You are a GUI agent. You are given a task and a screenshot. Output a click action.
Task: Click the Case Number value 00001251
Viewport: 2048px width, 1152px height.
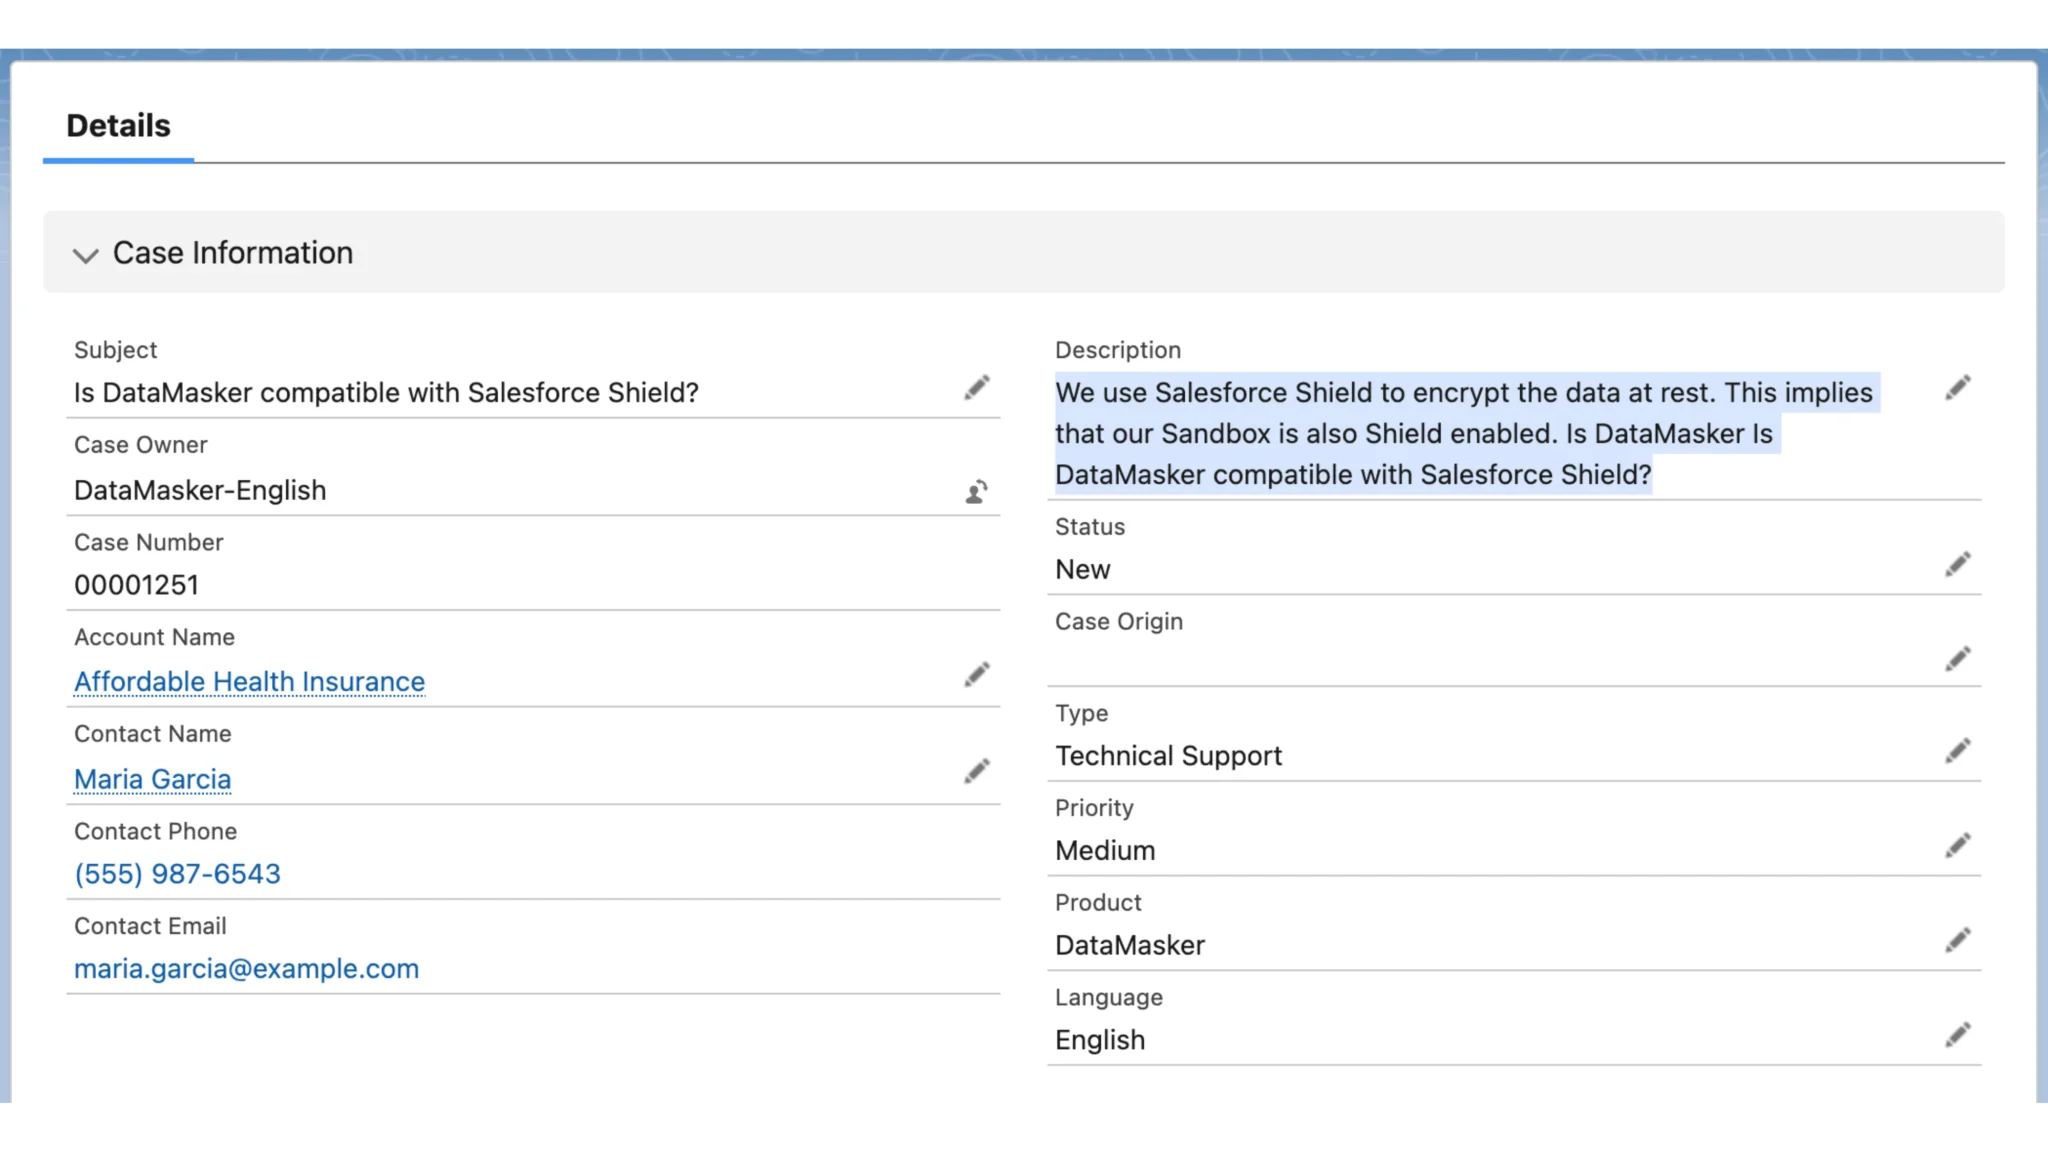pos(137,585)
